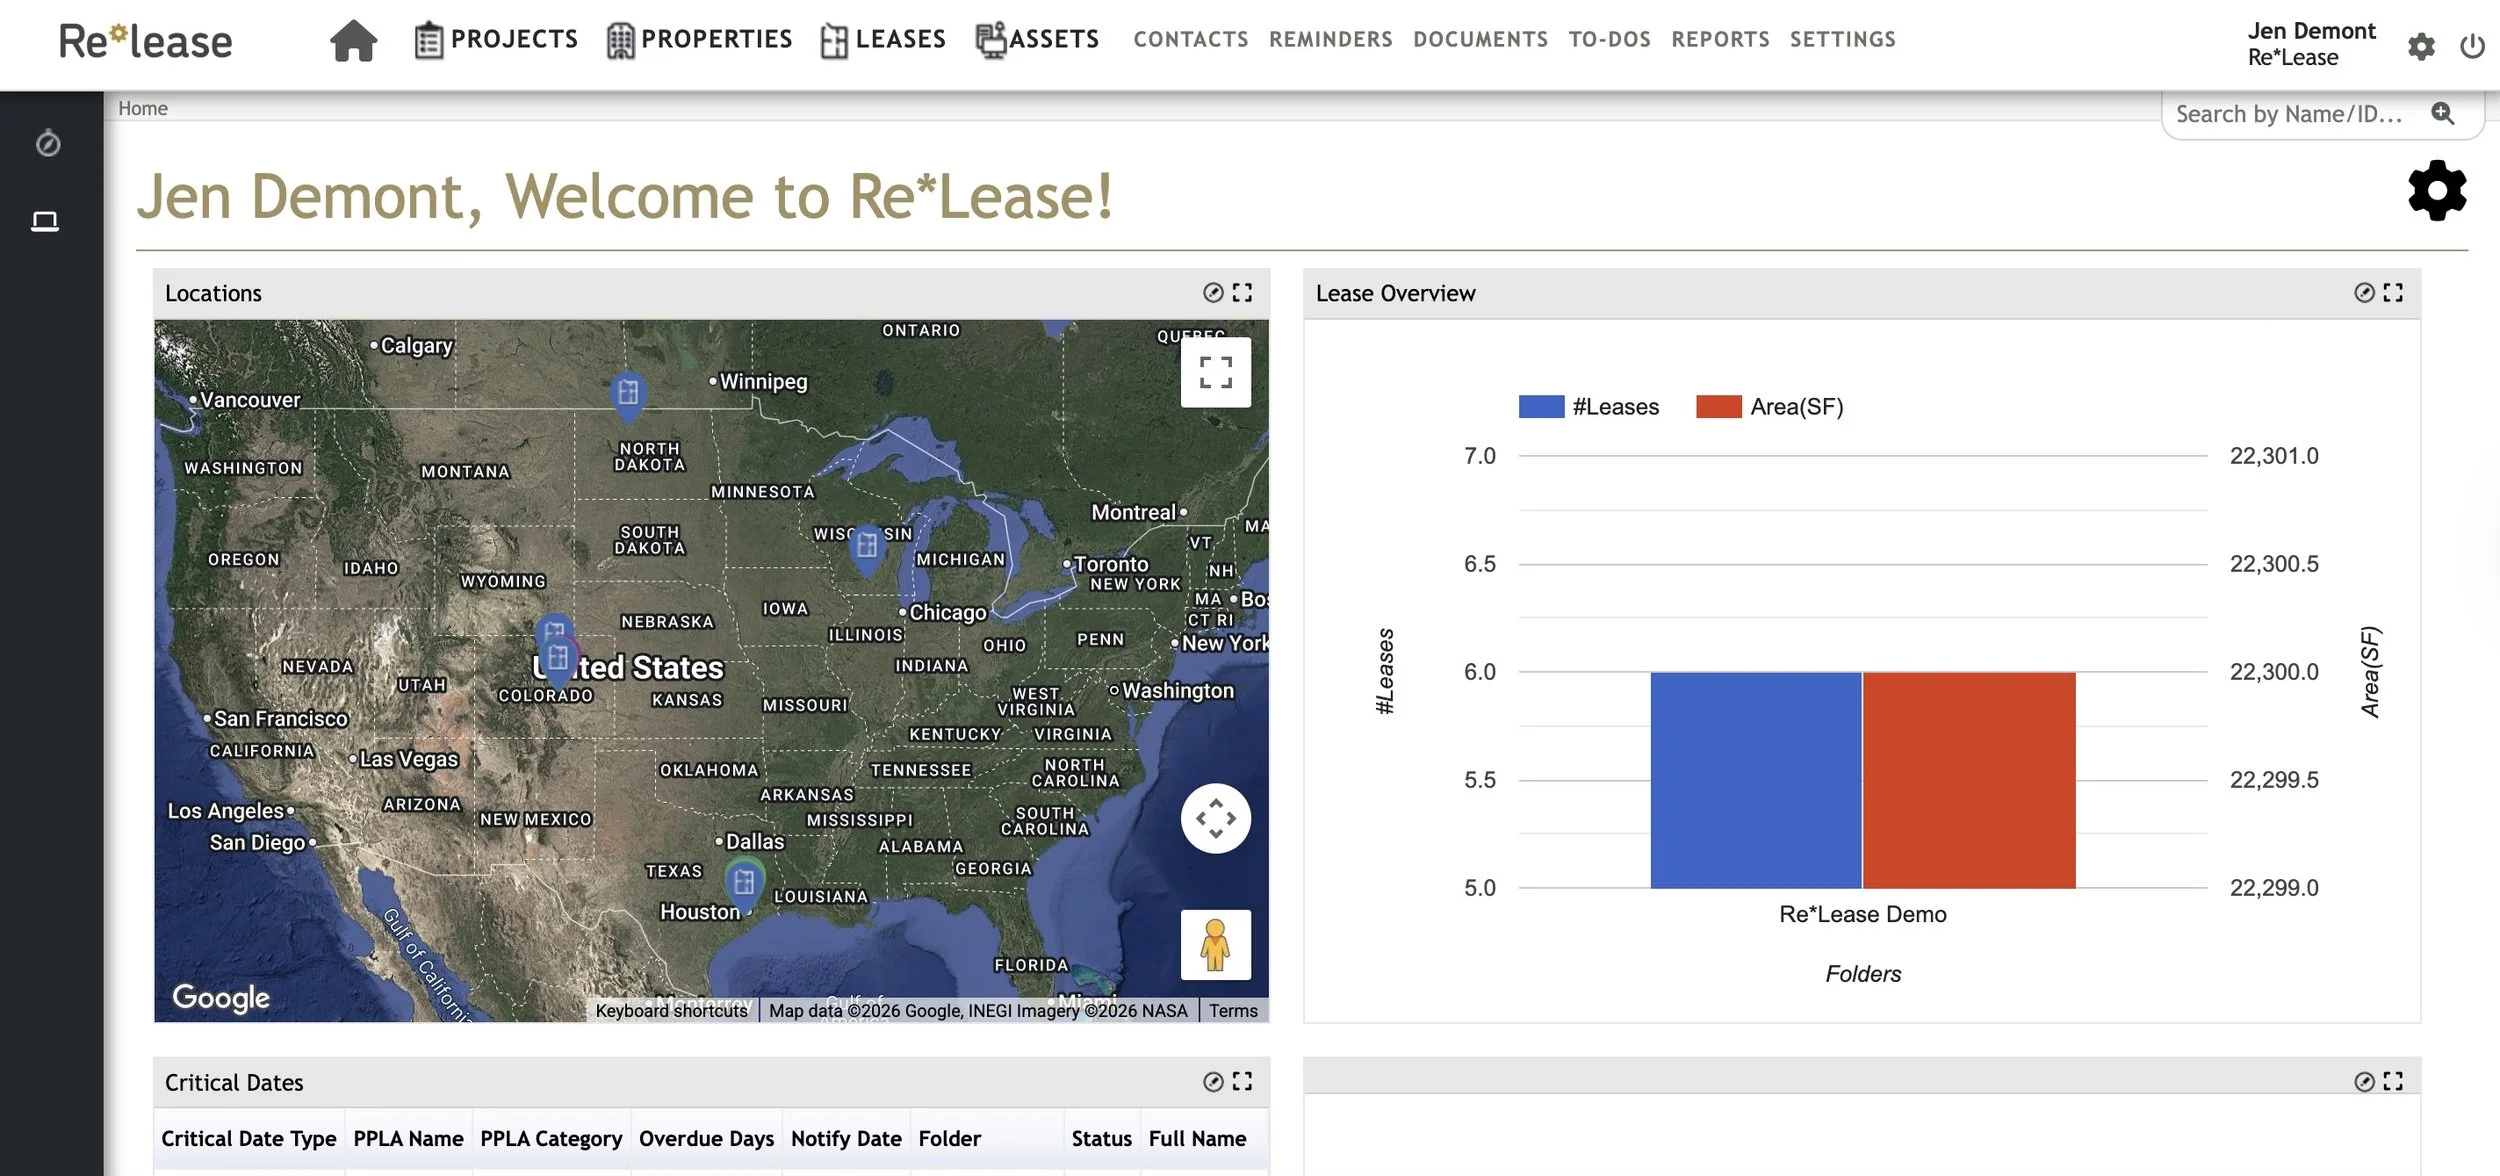Viewport: 2500px width, 1176px height.
Task: Open the large dashboard settings gear
Action: point(2436,190)
